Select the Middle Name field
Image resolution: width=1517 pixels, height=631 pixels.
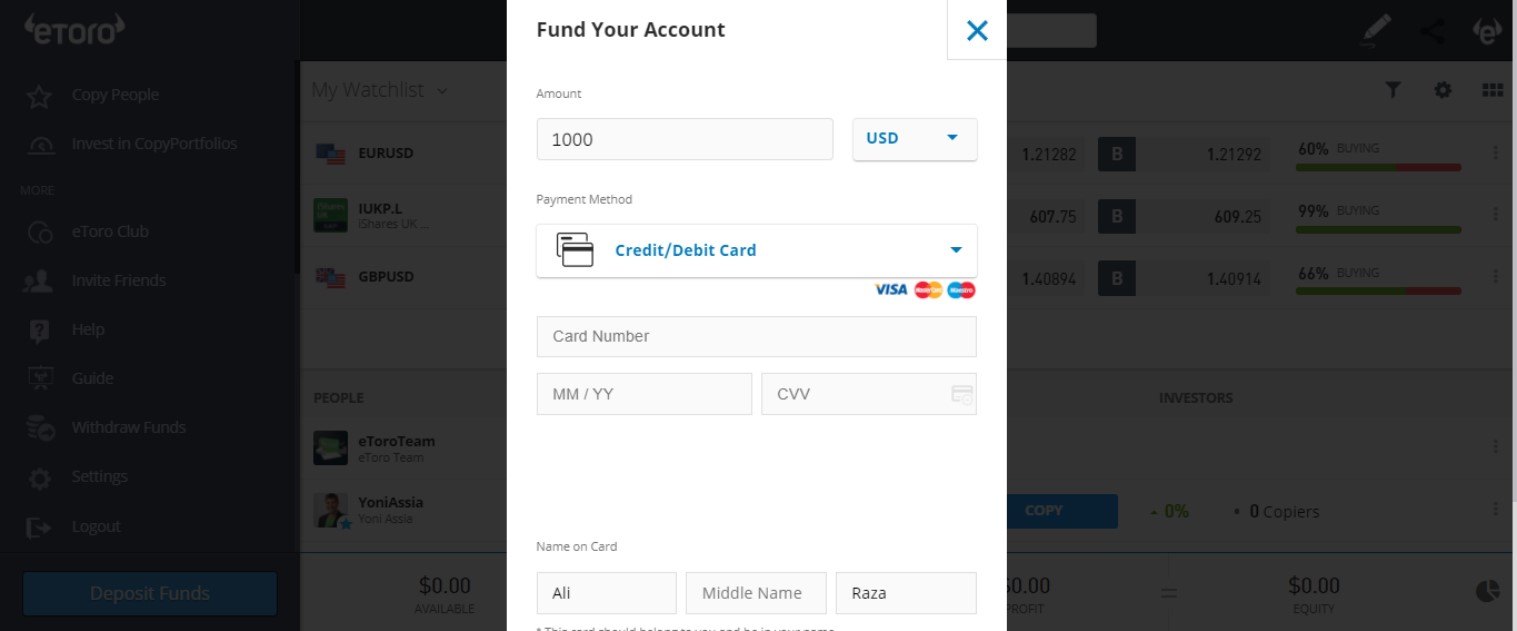pyautogui.click(x=756, y=593)
